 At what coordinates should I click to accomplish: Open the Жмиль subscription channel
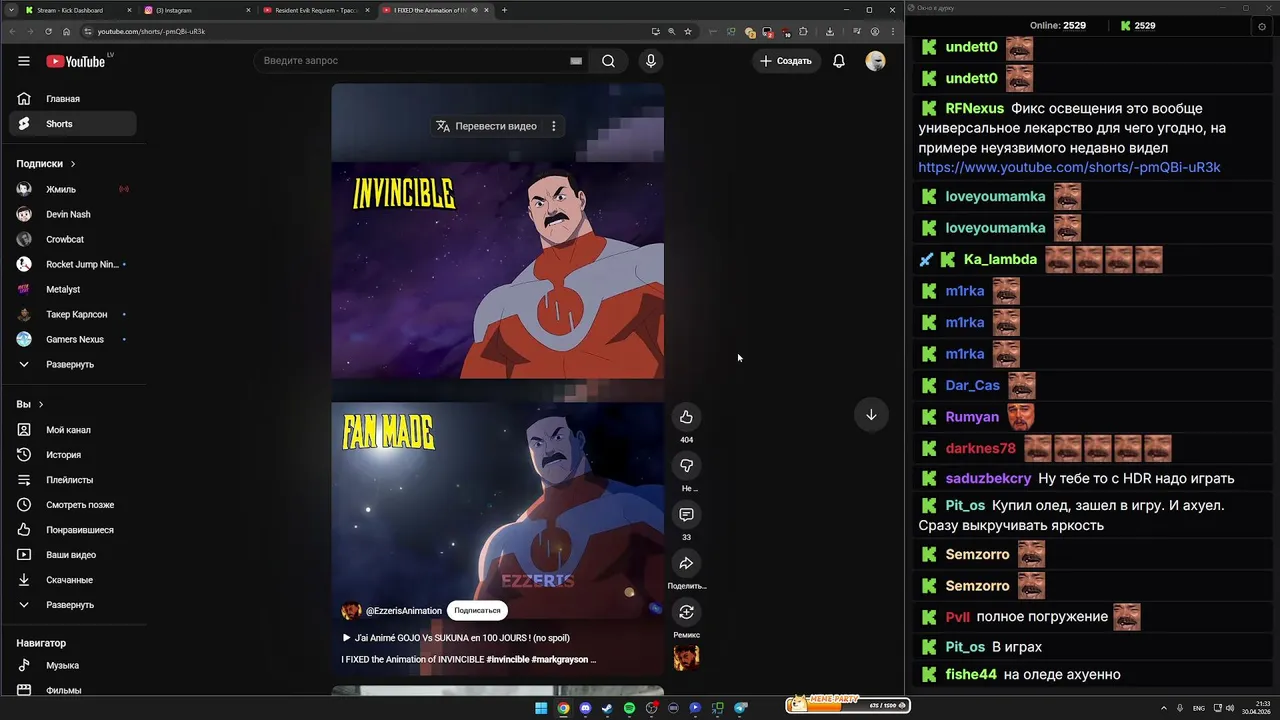click(73, 189)
